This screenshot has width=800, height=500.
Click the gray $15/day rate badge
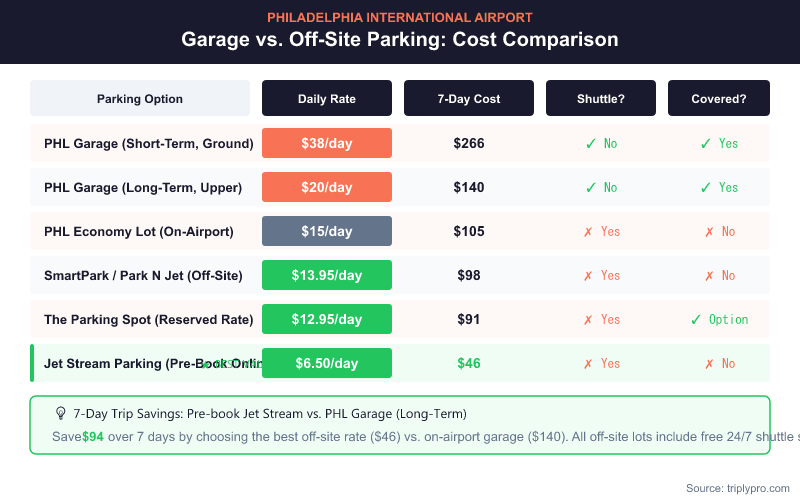pyautogui.click(x=327, y=232)
